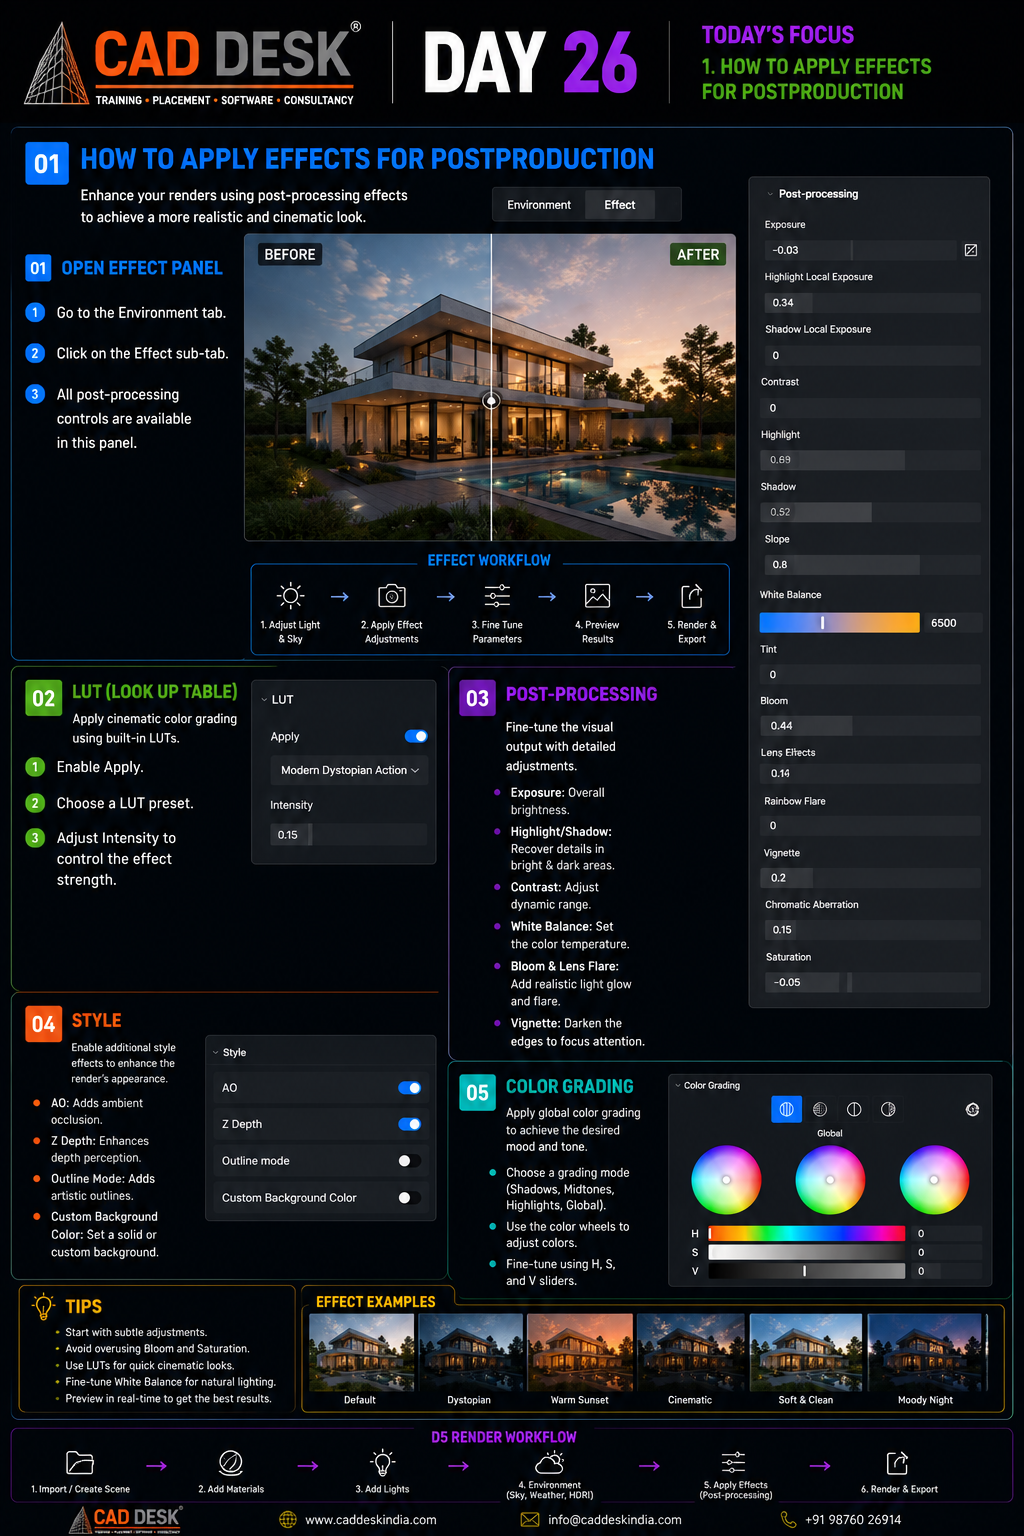Select the second color grading mode icon
The width and height of the screenshot is (1024, 1536).
[x=820, y=1109]
